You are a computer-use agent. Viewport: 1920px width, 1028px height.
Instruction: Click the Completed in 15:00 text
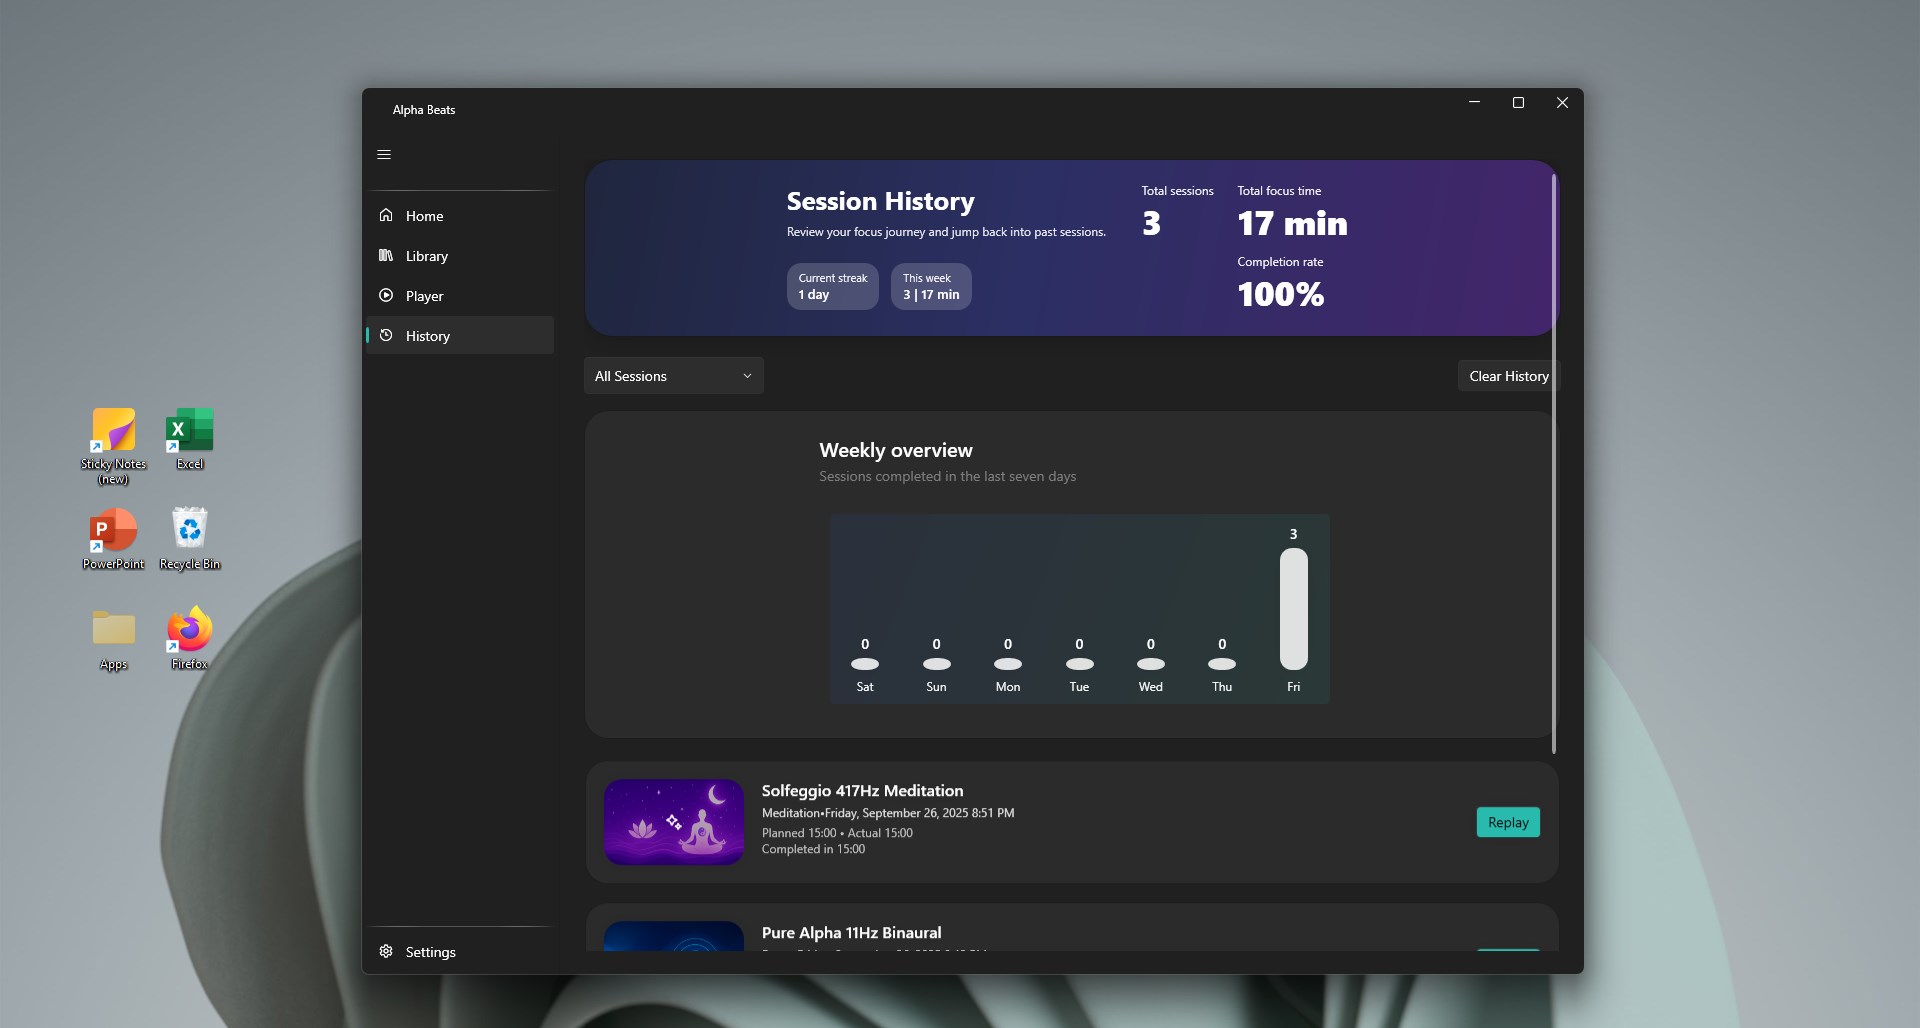point(814,849)
